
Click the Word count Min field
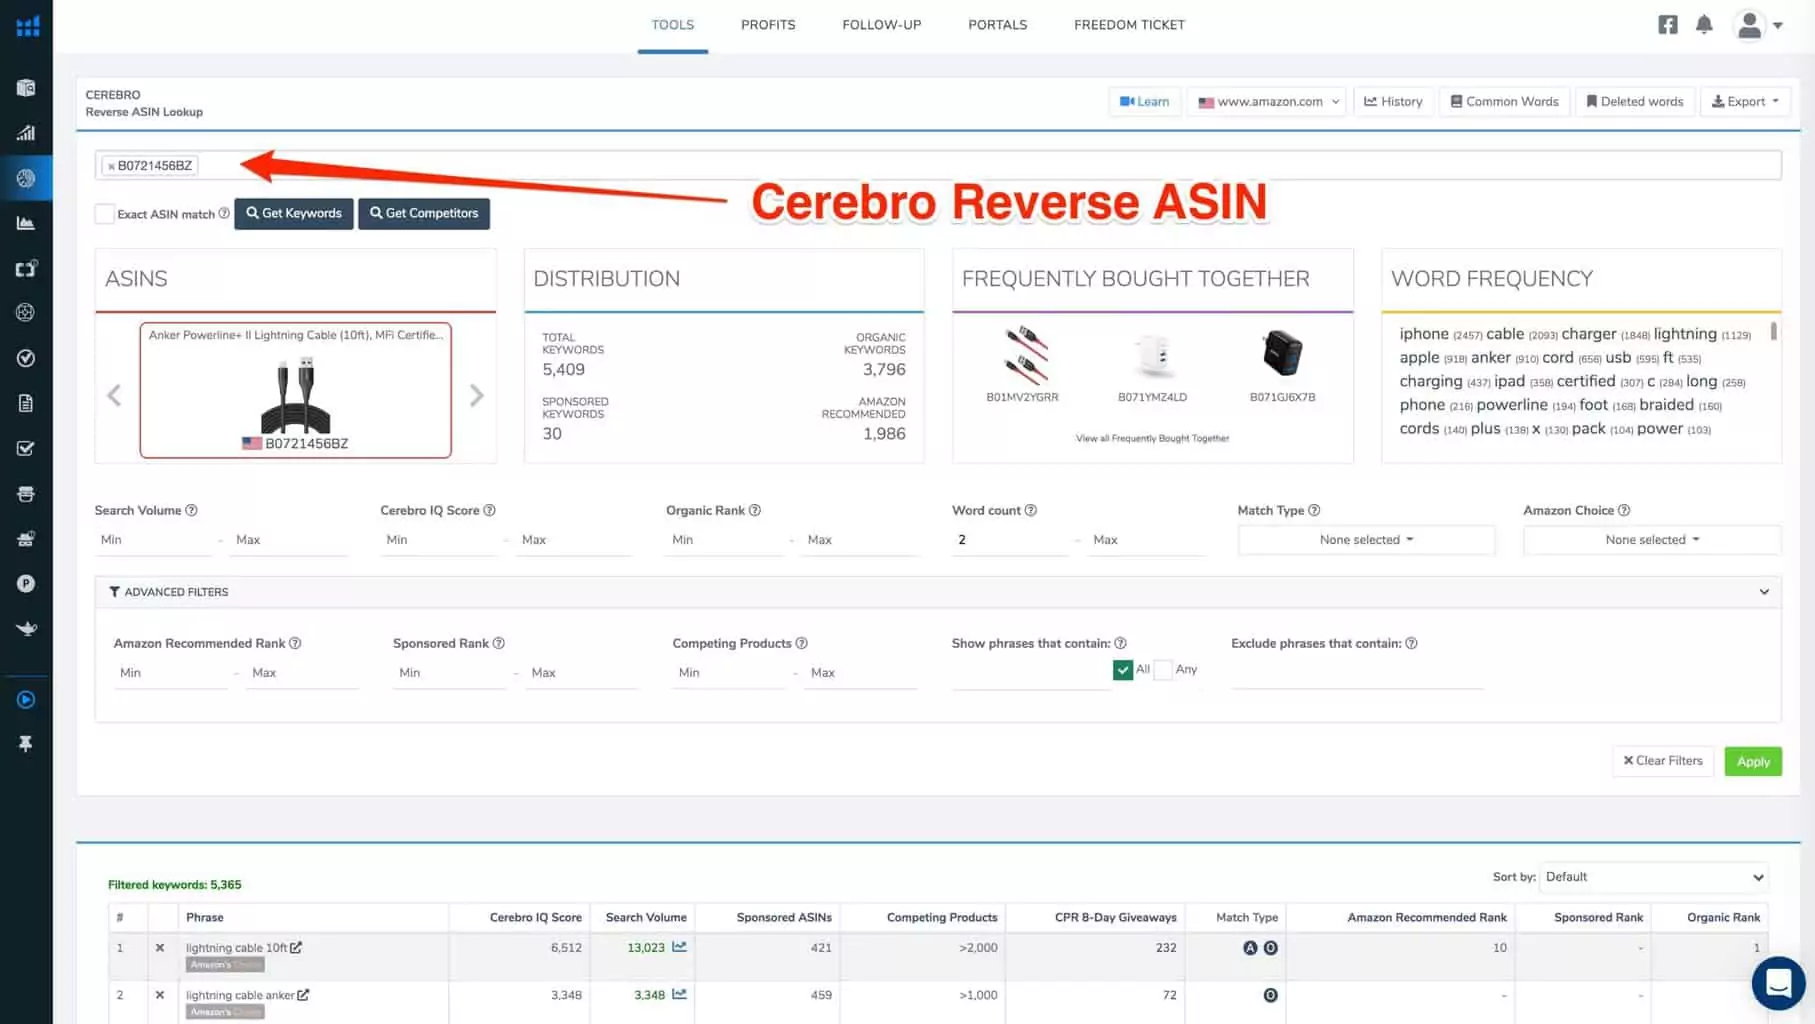1010,540
